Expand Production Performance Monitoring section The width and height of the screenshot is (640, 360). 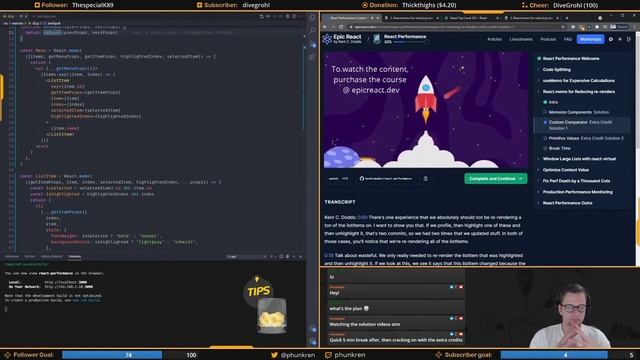pyautogui.click(x=577, y=192)
